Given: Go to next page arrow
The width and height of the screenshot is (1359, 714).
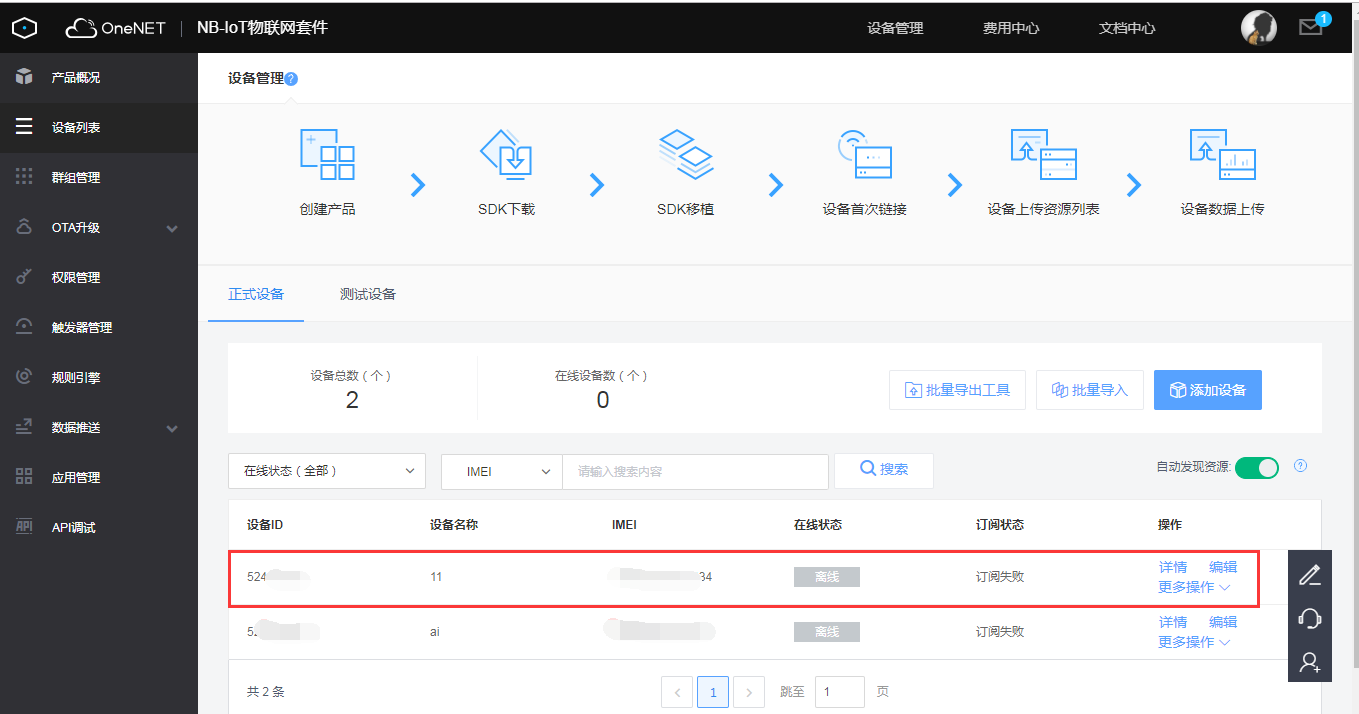Looking at the screenshot, I should (x=749, y=692).
